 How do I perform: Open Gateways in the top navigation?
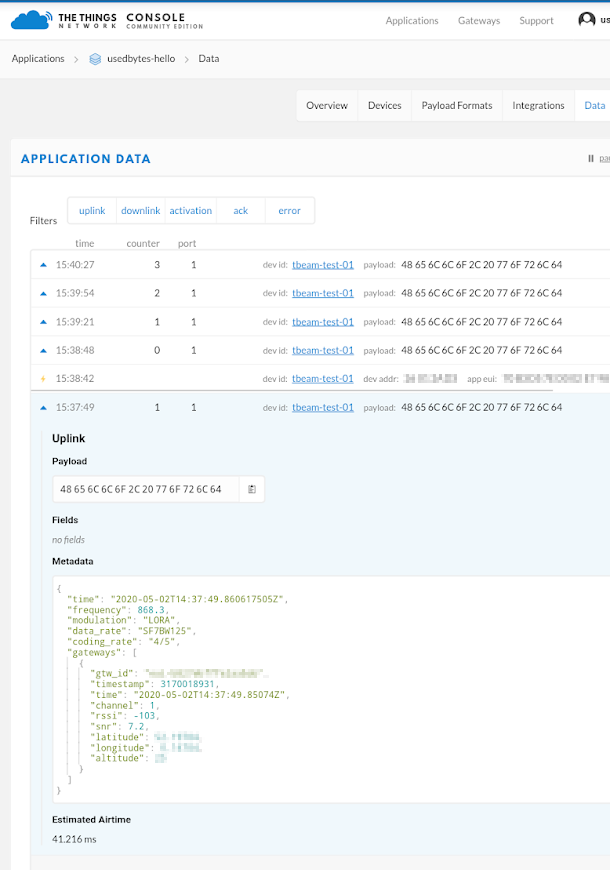pyautogui.click(x=479, y=21)
